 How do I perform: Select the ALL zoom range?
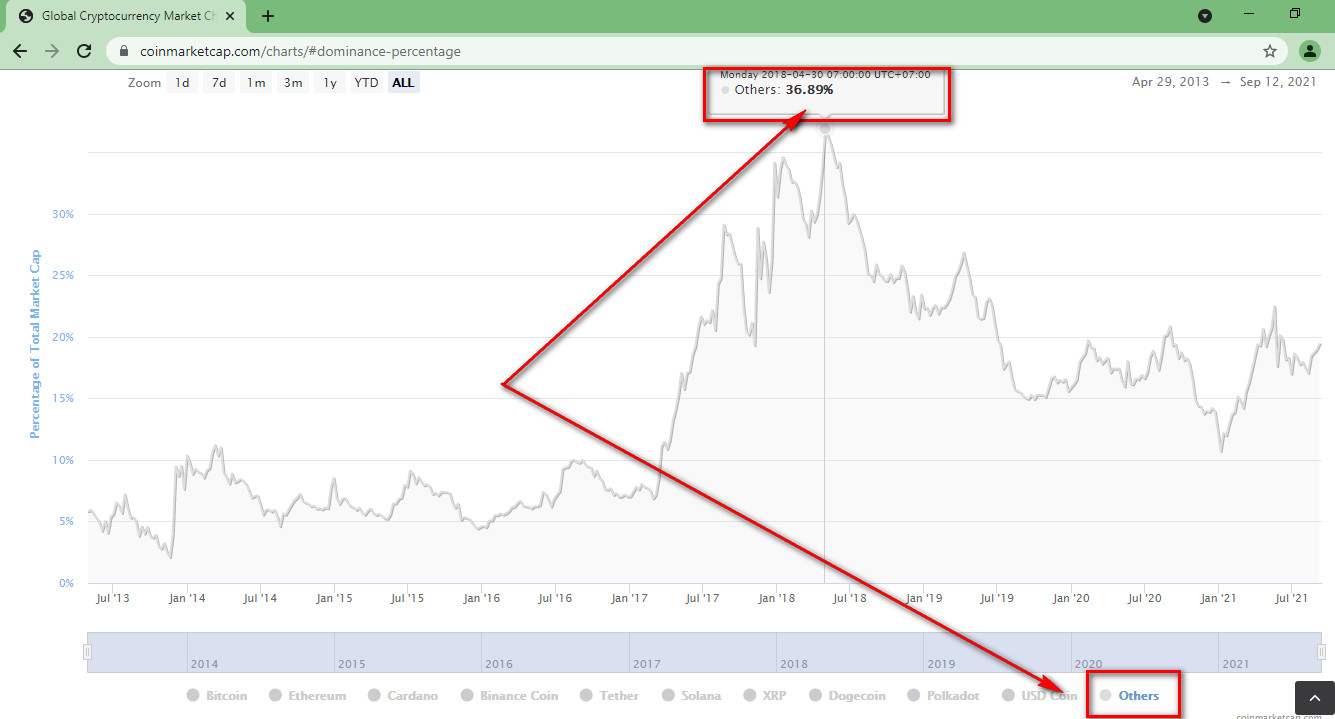point(403,83)
